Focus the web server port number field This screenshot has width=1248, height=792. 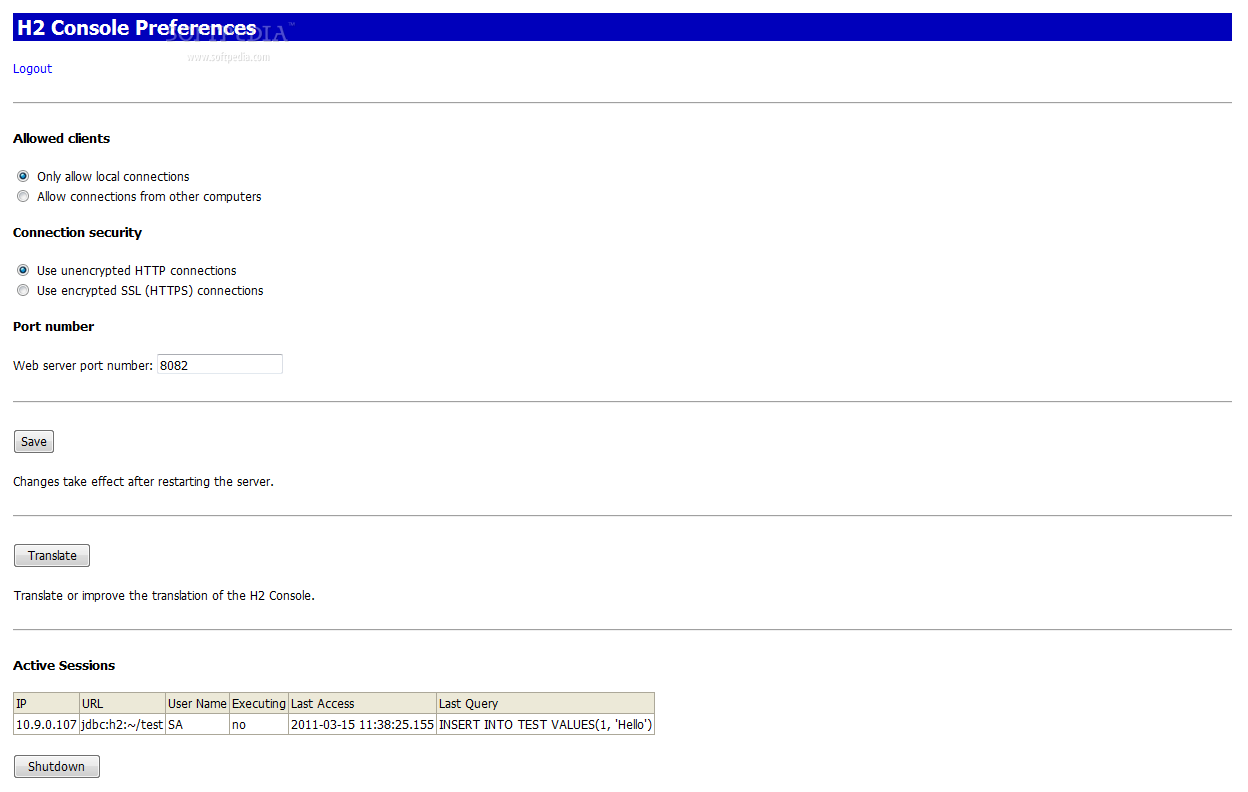click(220, 365)
